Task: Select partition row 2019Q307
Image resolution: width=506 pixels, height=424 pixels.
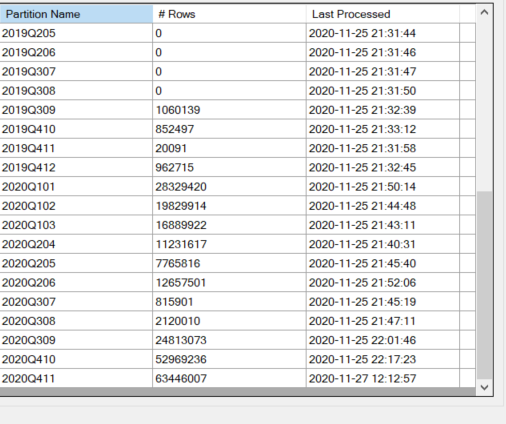Action: click(x=238, y=72)
